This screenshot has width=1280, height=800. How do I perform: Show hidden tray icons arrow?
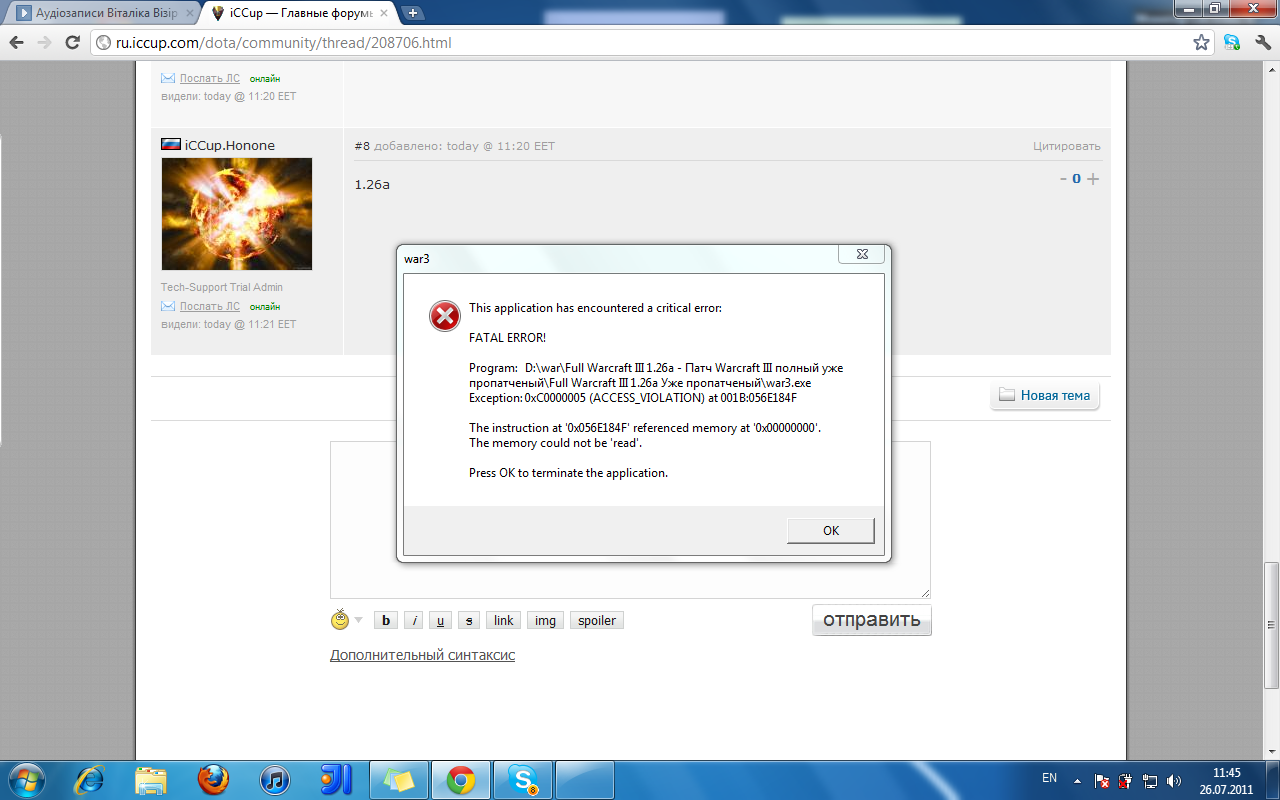pos(1077,780)
